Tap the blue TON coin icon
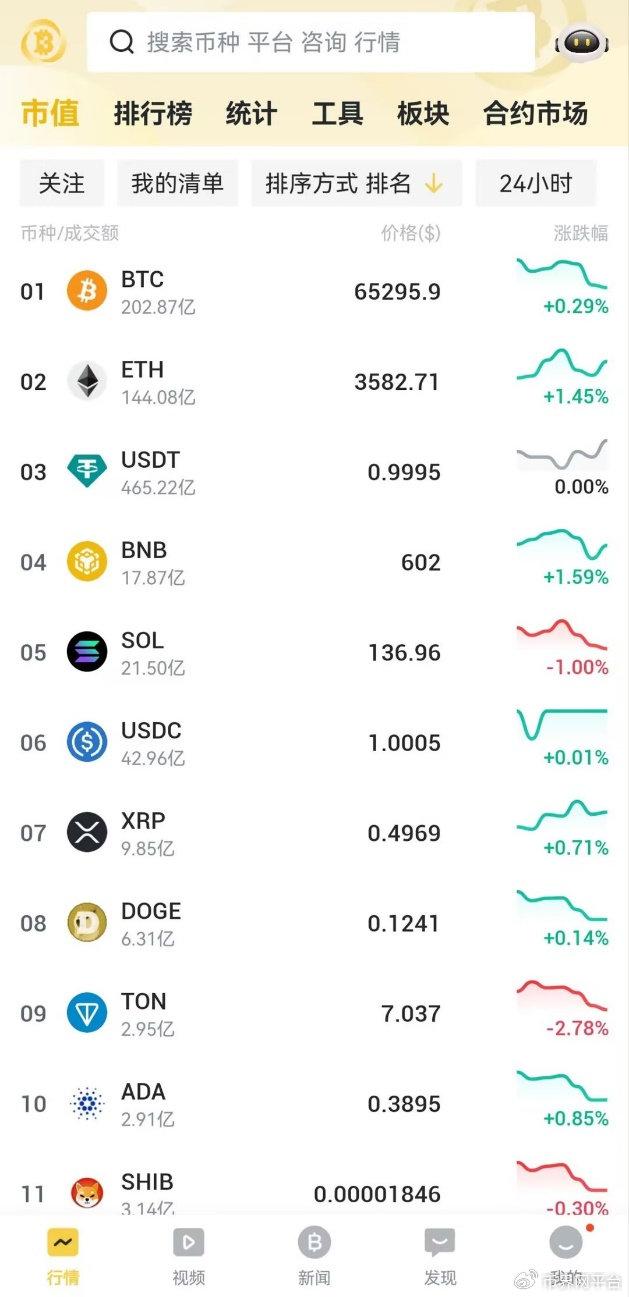This screenshot has height=1297, width=629. 87,1013
